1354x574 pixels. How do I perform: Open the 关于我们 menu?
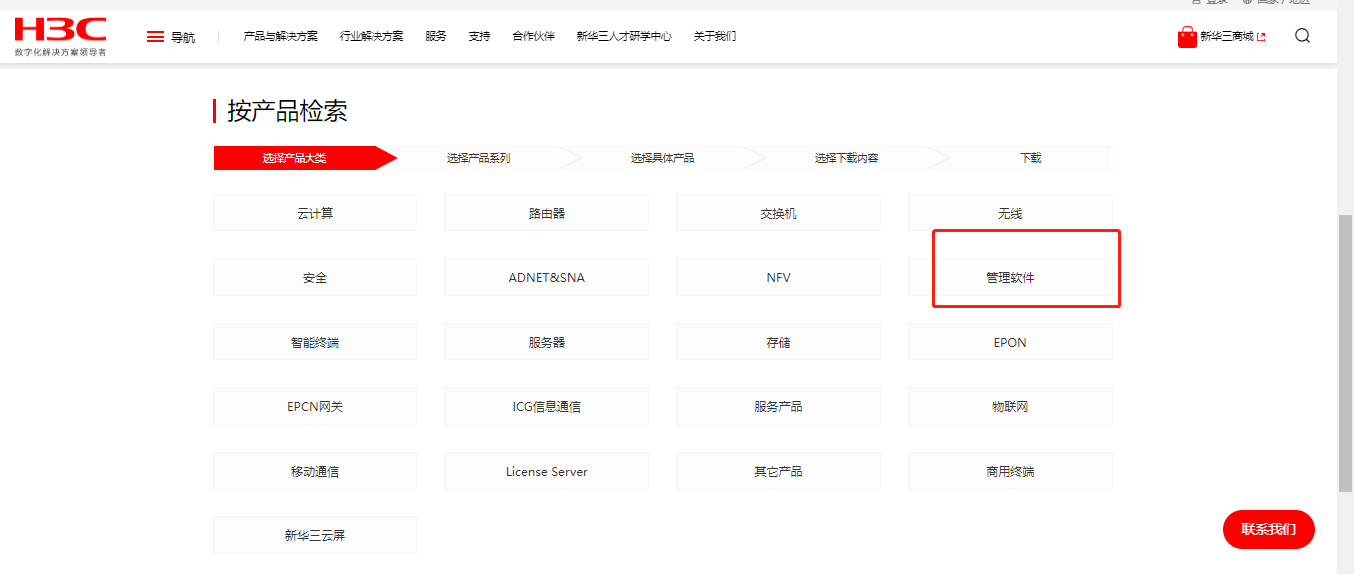pyautogui.click(x=715, y=36)
